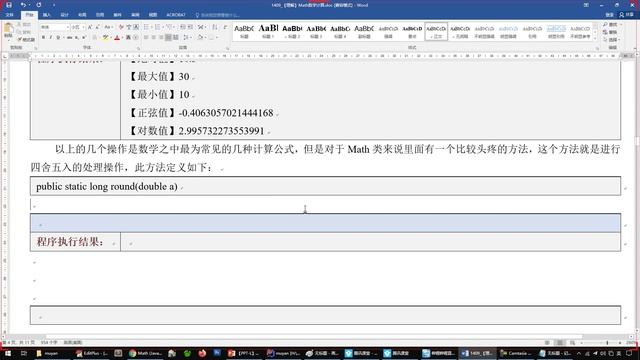Viewport: 640px width, 360px height.
Task: Open the File tab
Action: click(x=10, y=15)
